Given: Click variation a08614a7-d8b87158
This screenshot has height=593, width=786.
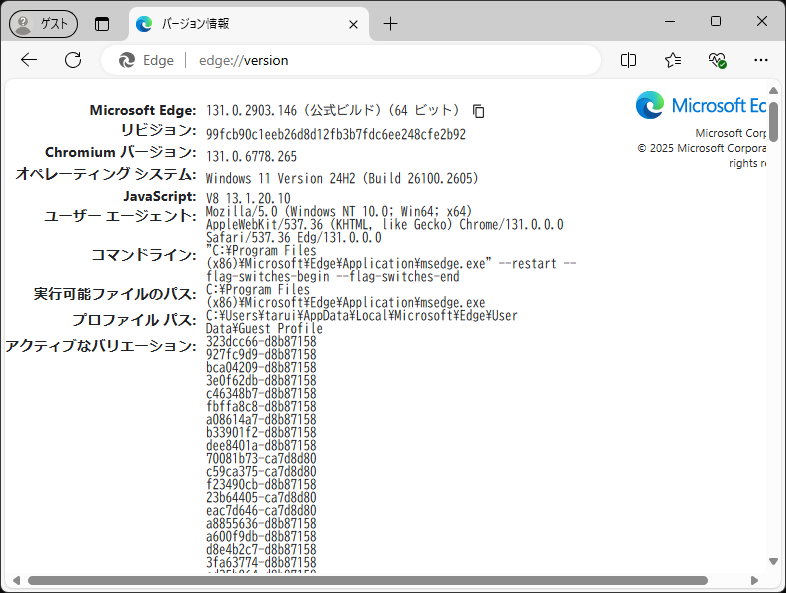Looking at the screenshot, I should pyautogui.click(x=261, y=420).
